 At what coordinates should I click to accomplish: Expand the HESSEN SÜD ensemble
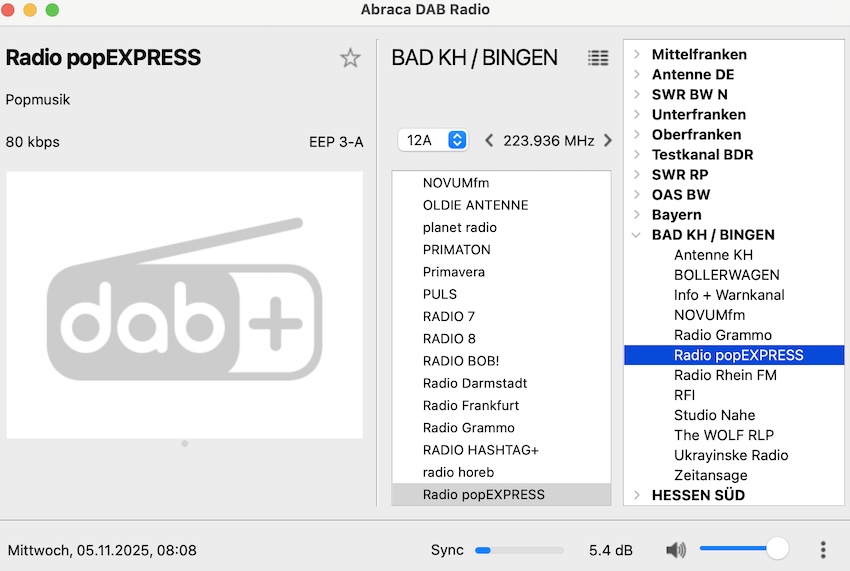click(637, 495)
